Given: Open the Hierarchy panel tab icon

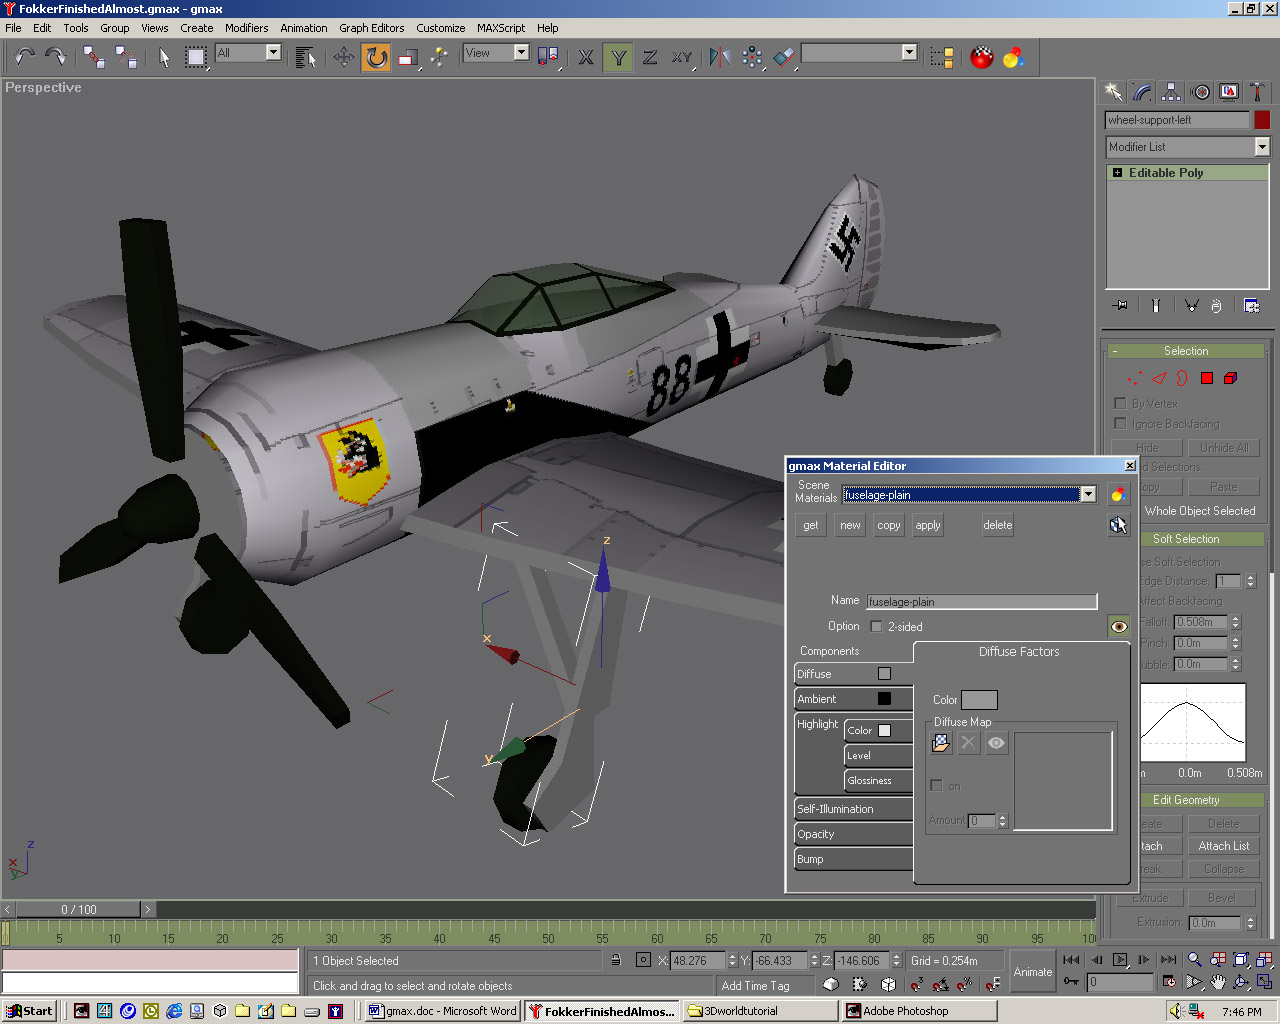Looking at the screenshot, I should [x=1171, y=92].
